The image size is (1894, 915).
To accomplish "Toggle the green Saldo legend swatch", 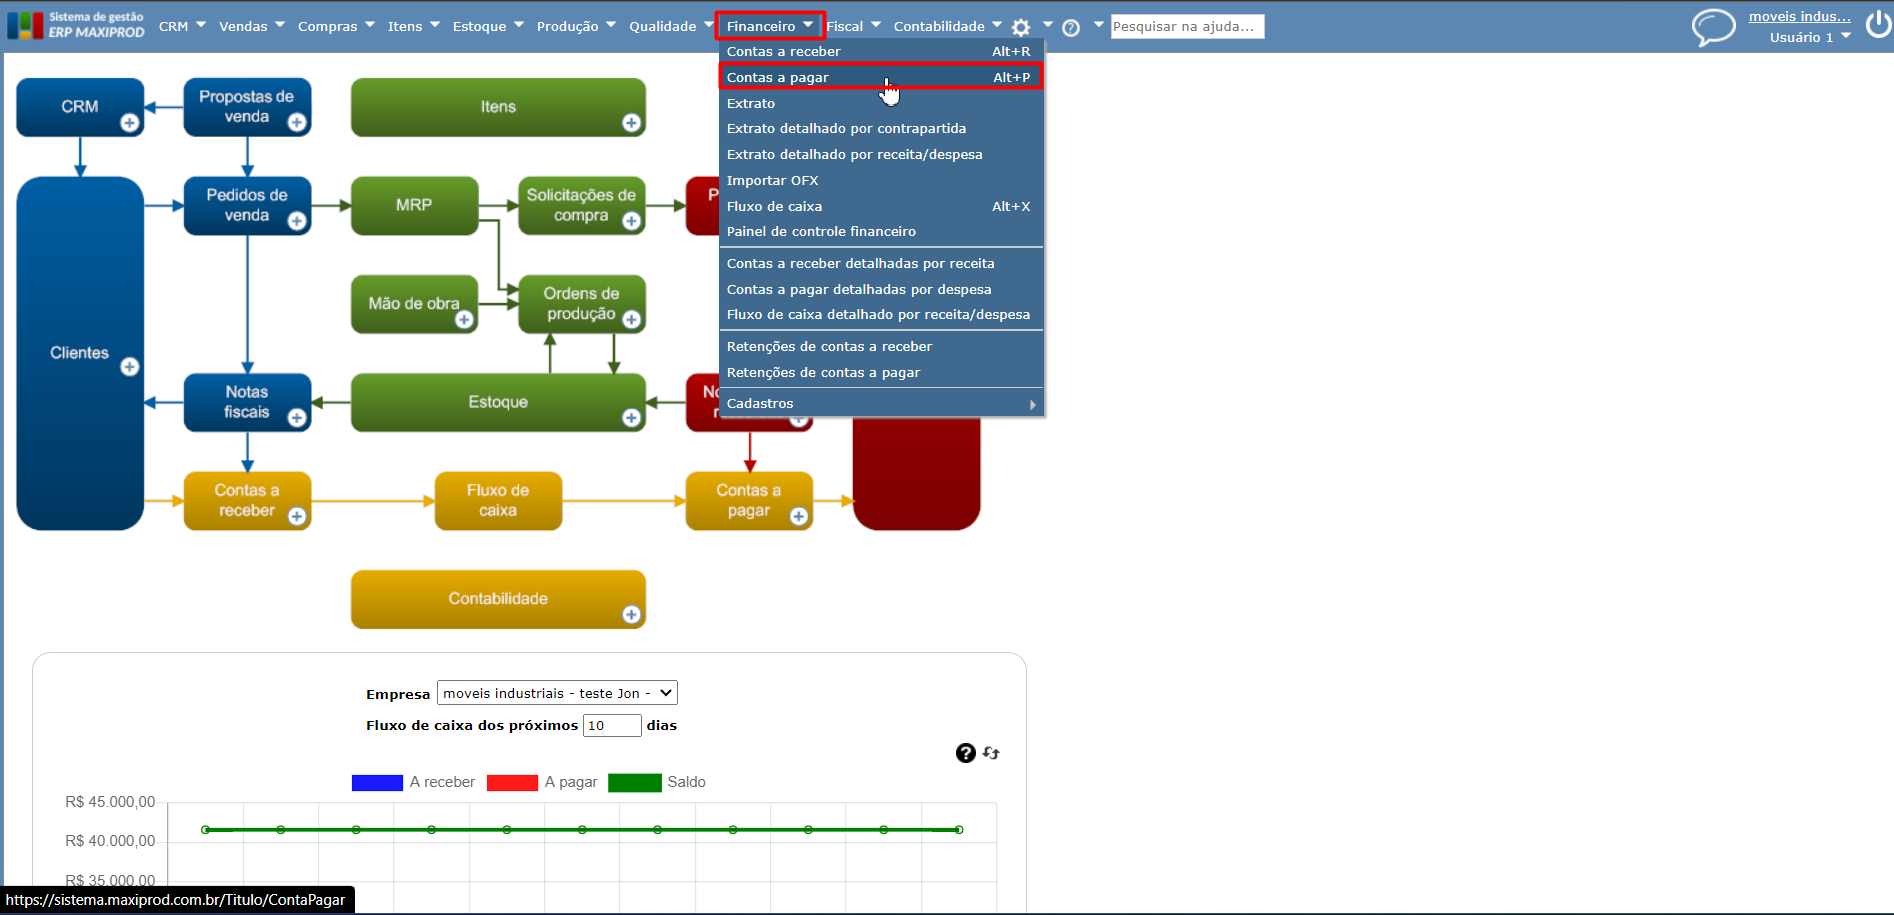I will (x=635, y=783).
